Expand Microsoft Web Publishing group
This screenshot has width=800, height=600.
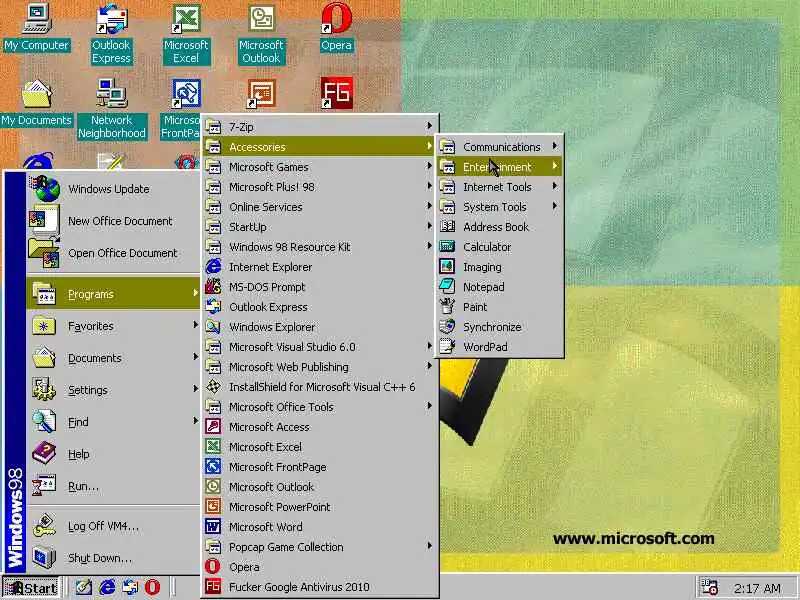click(319, 367)
